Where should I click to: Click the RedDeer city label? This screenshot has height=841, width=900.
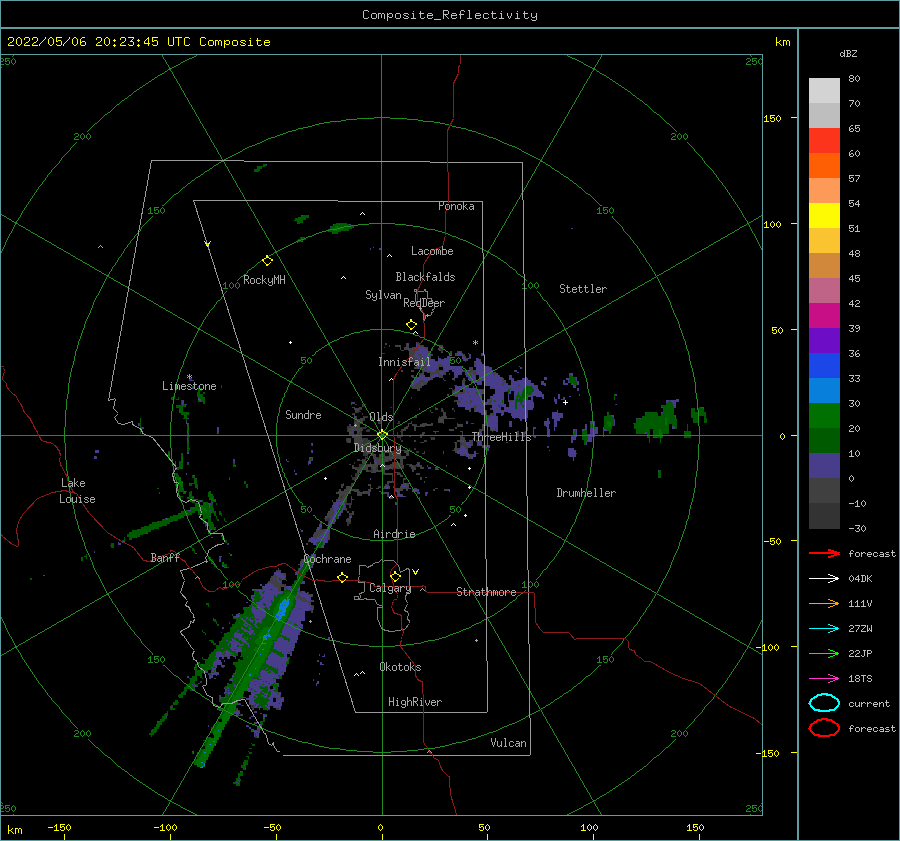pyautogui.click(x=424, y=303)
